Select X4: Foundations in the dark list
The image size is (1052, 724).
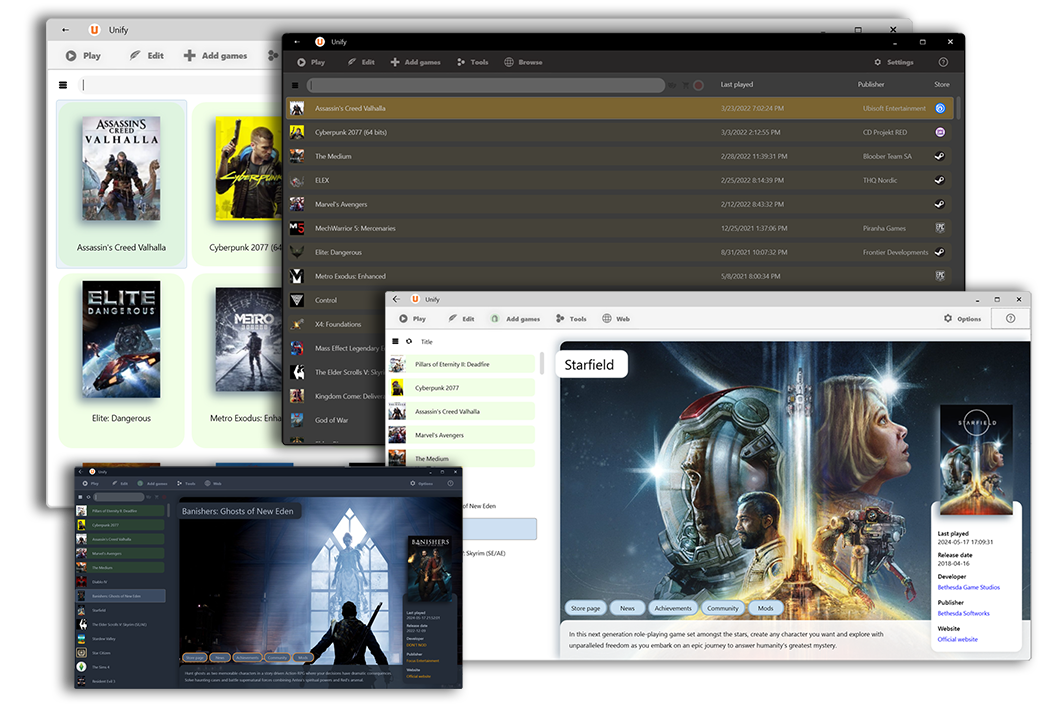[x=336, y=324]
